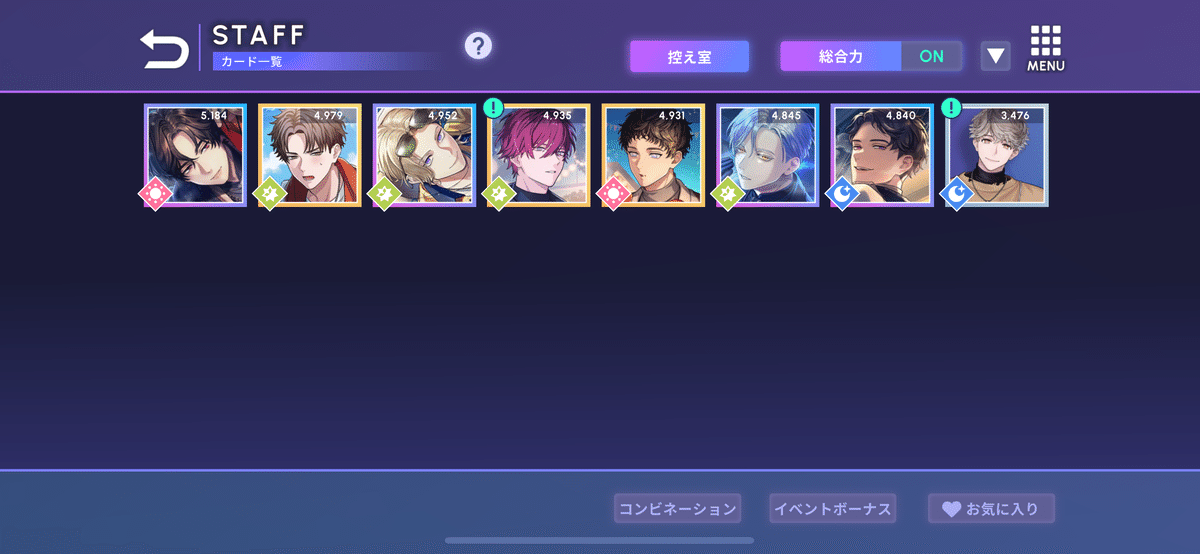Image resolution: width=1200 pixels, height=554 pixels.
Task: Open the 総合力 sort selector
Action: coord(841,56)
